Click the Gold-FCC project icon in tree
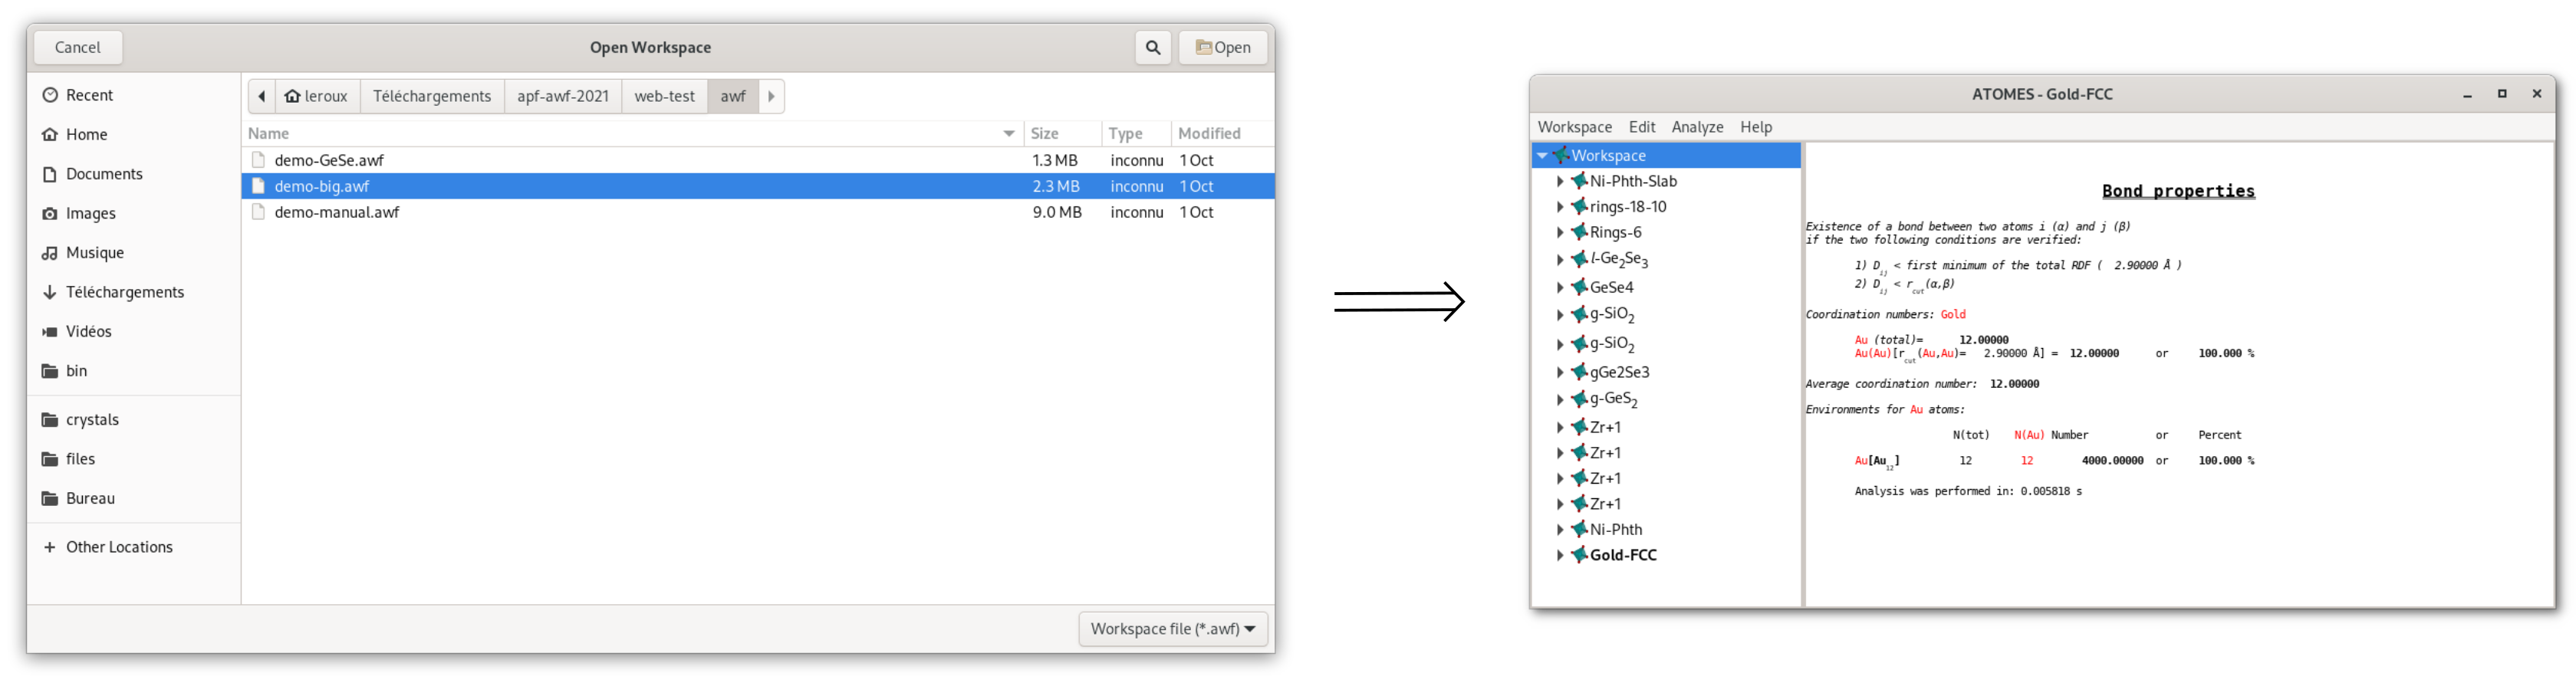 click(x=1579, y=555)
